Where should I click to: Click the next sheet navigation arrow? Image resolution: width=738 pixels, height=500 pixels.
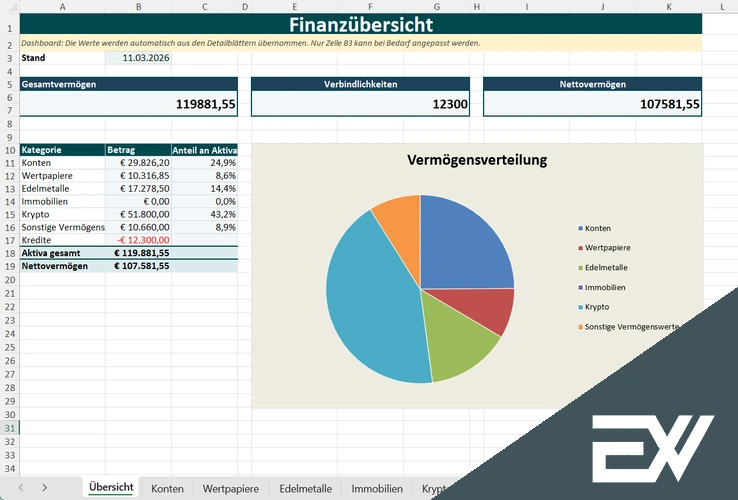(x=46, y=487)
